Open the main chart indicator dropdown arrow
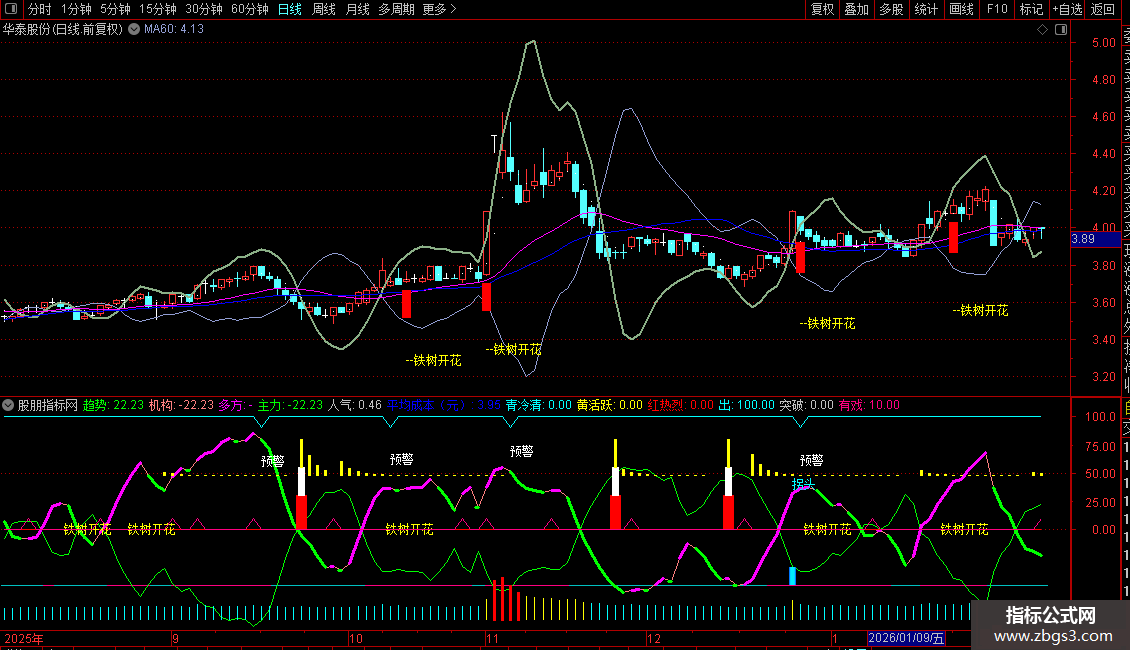 coord(134,30)
